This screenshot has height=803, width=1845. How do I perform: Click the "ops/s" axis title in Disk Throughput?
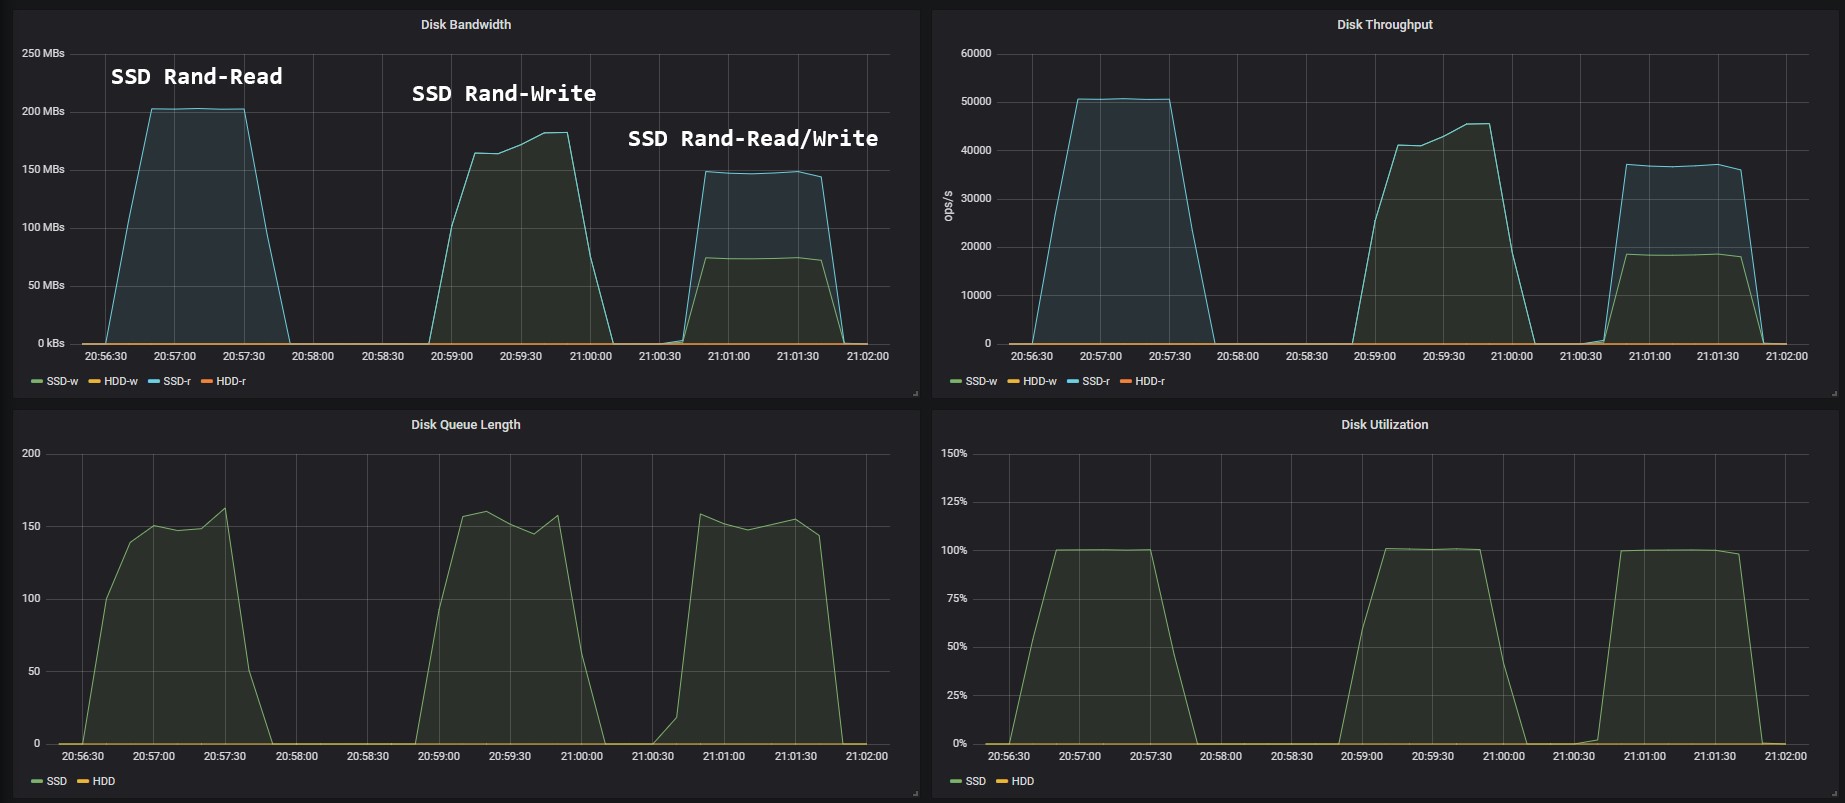949,205
